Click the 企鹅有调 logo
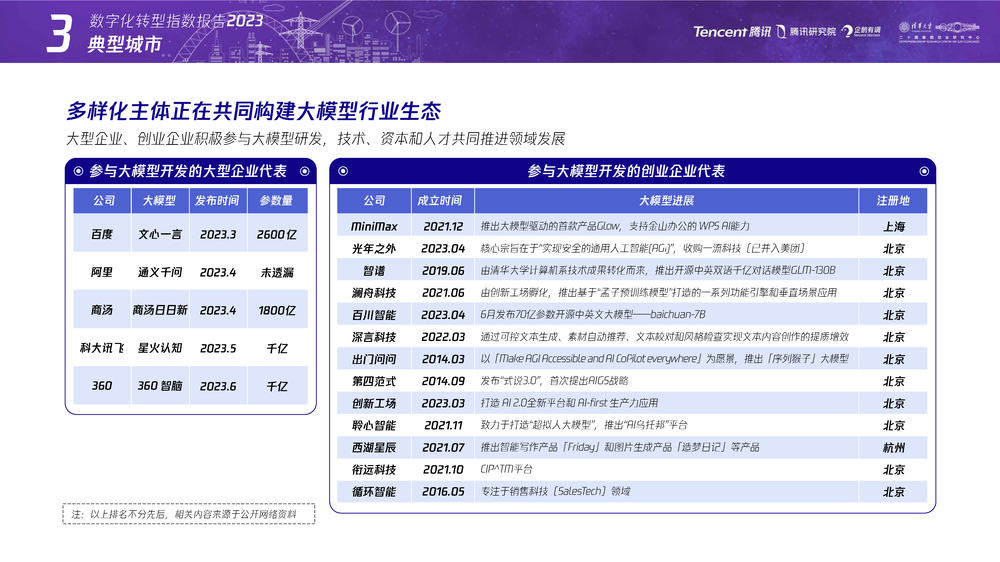Image resolution: width=1000 pixels, height=562 pixels. point(861,31)
